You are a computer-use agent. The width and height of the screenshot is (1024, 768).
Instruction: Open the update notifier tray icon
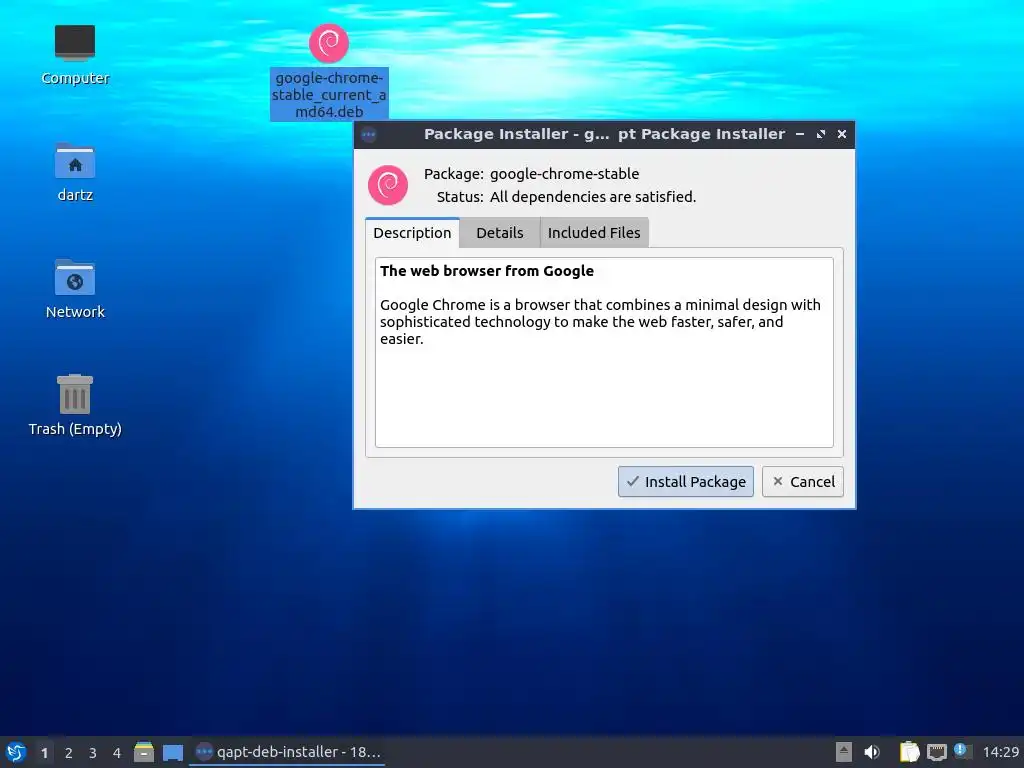click(x=962, y=751)
